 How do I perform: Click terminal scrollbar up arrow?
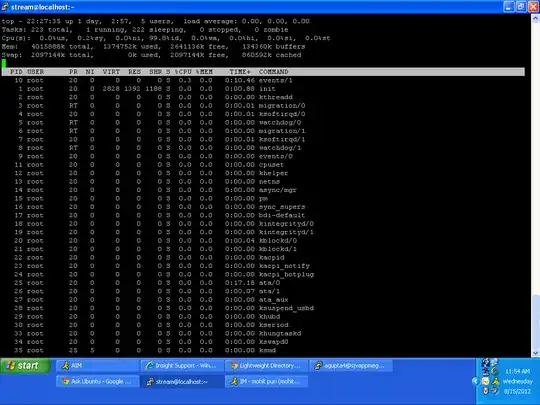[536, 19]
